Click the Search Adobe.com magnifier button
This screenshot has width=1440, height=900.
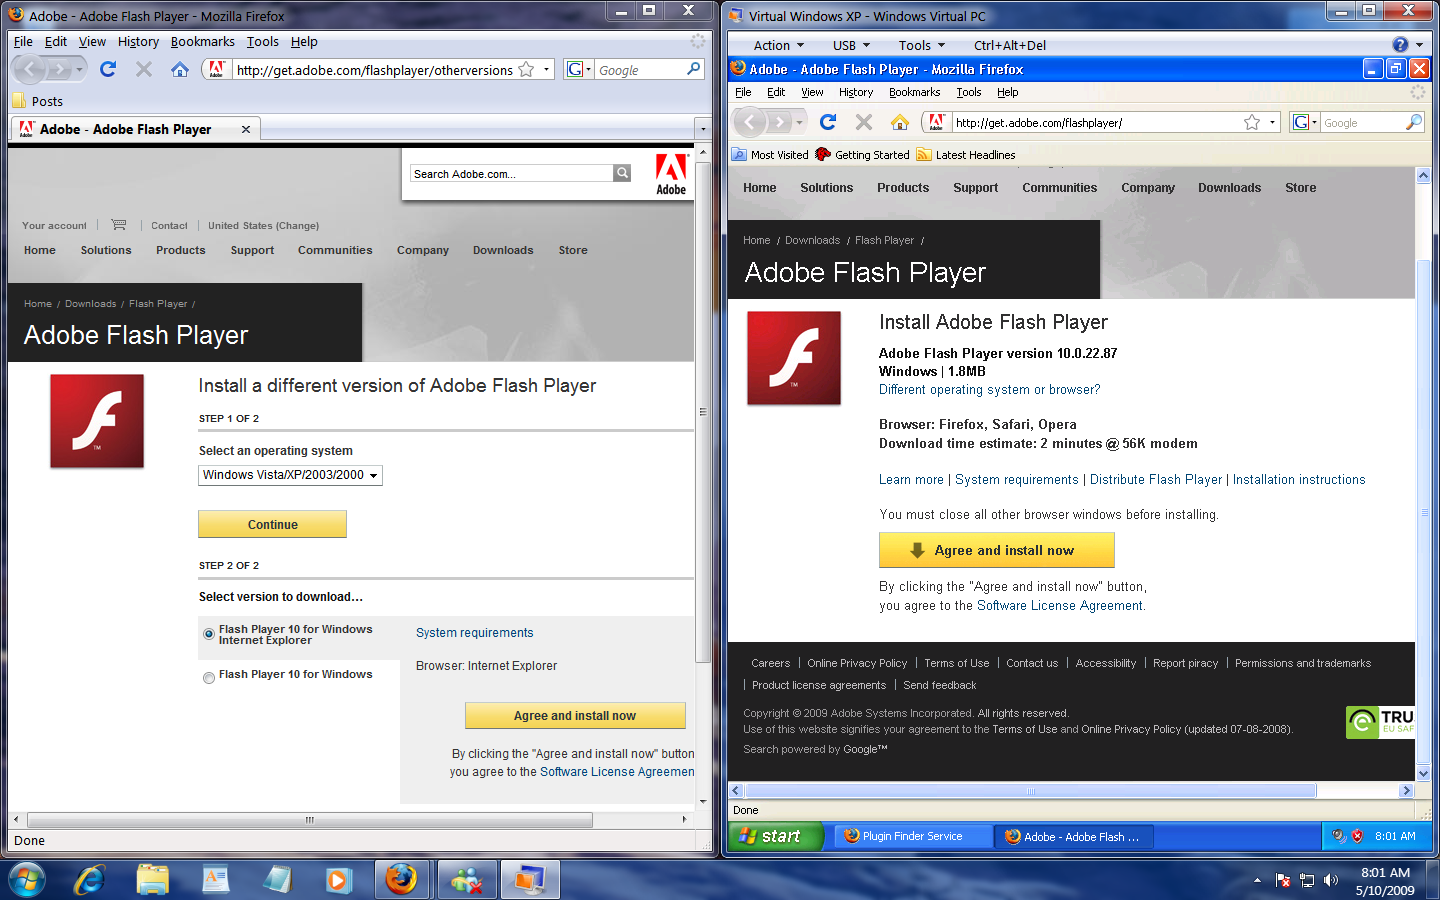[622, 173]
